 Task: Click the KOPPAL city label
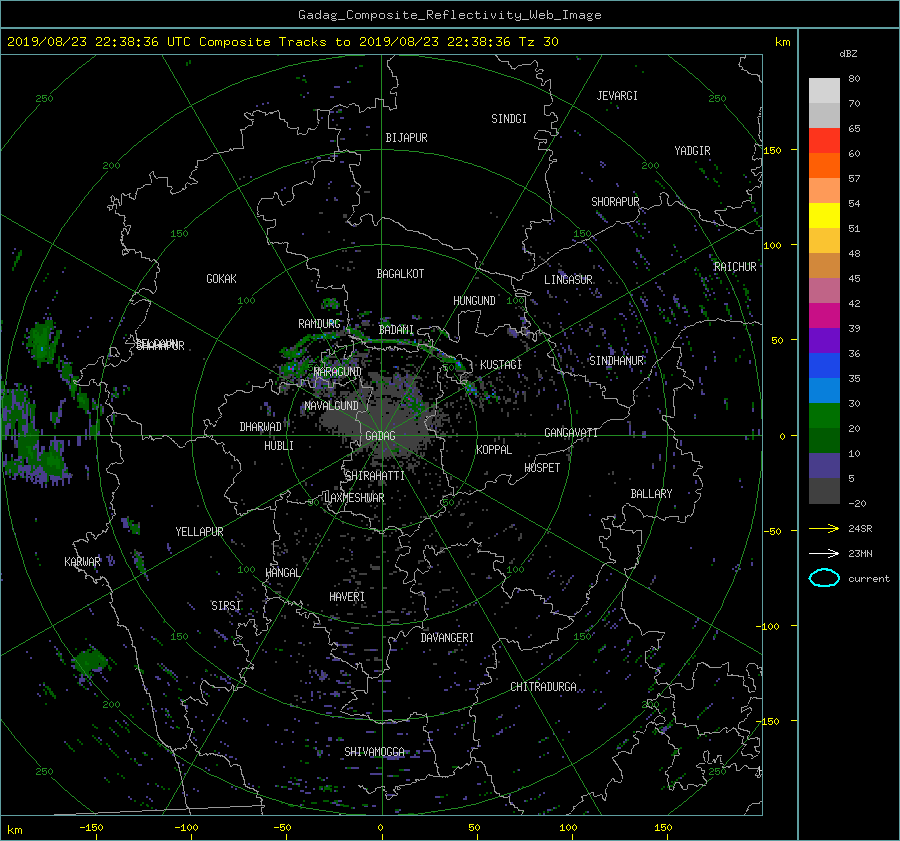(494, 450)
